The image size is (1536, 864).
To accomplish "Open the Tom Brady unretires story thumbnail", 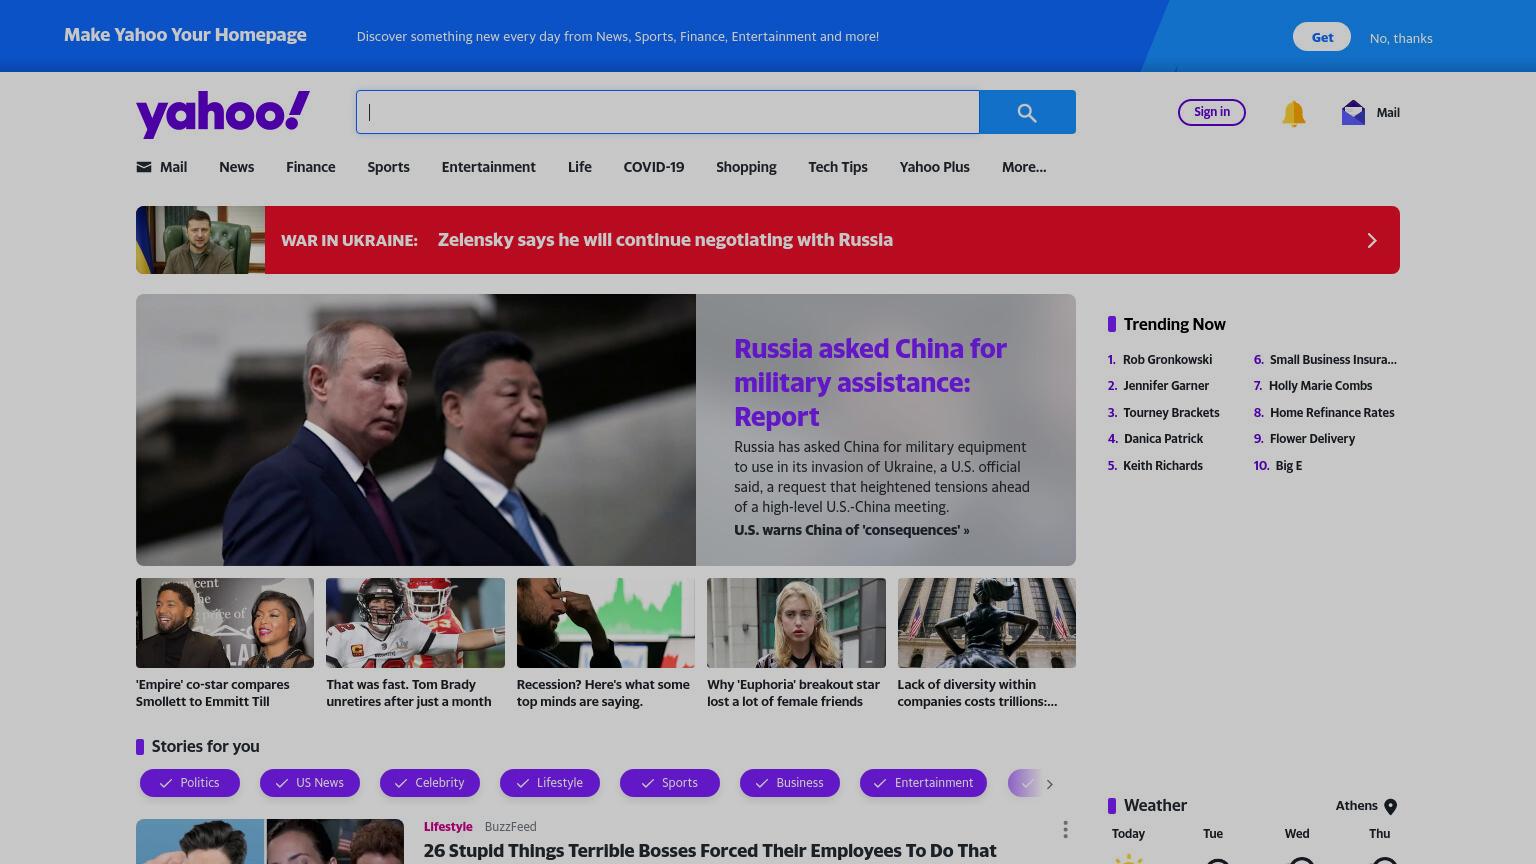I will point(415,623).
